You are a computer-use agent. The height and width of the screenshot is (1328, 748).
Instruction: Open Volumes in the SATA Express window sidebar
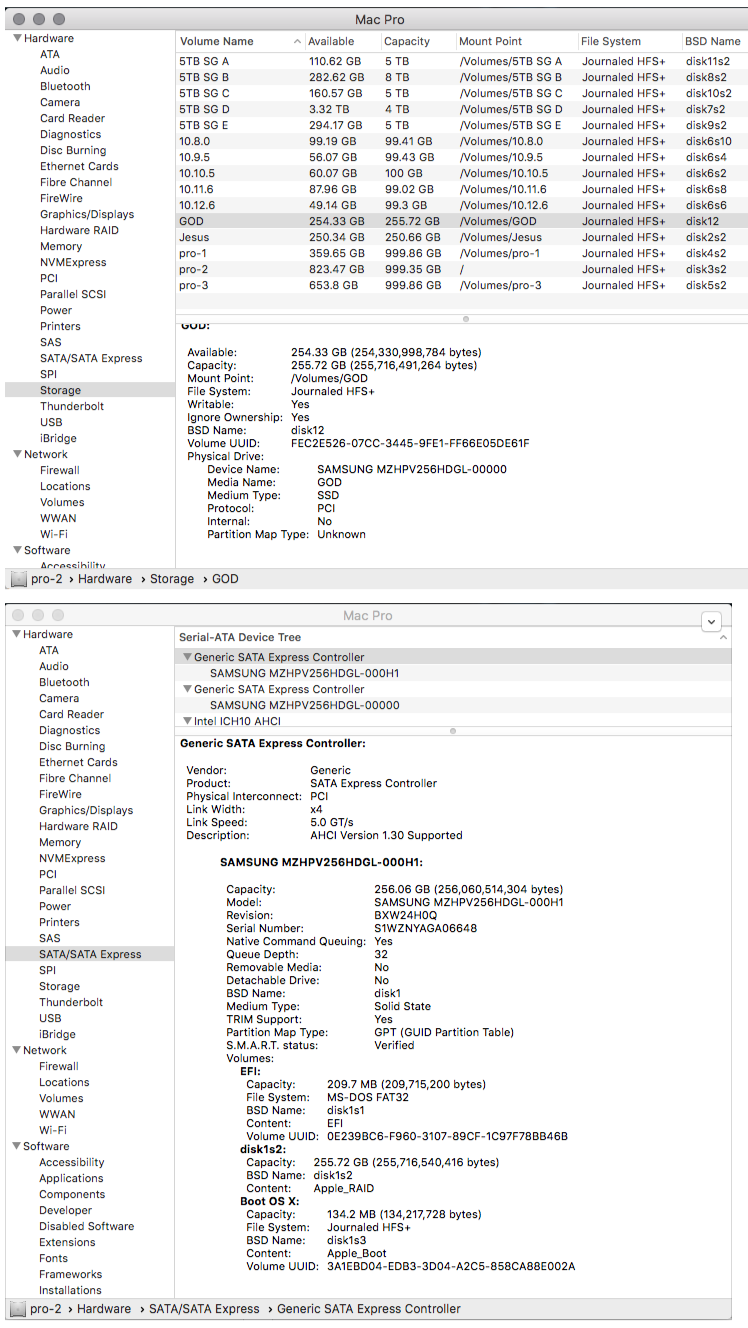[61, 1098]
